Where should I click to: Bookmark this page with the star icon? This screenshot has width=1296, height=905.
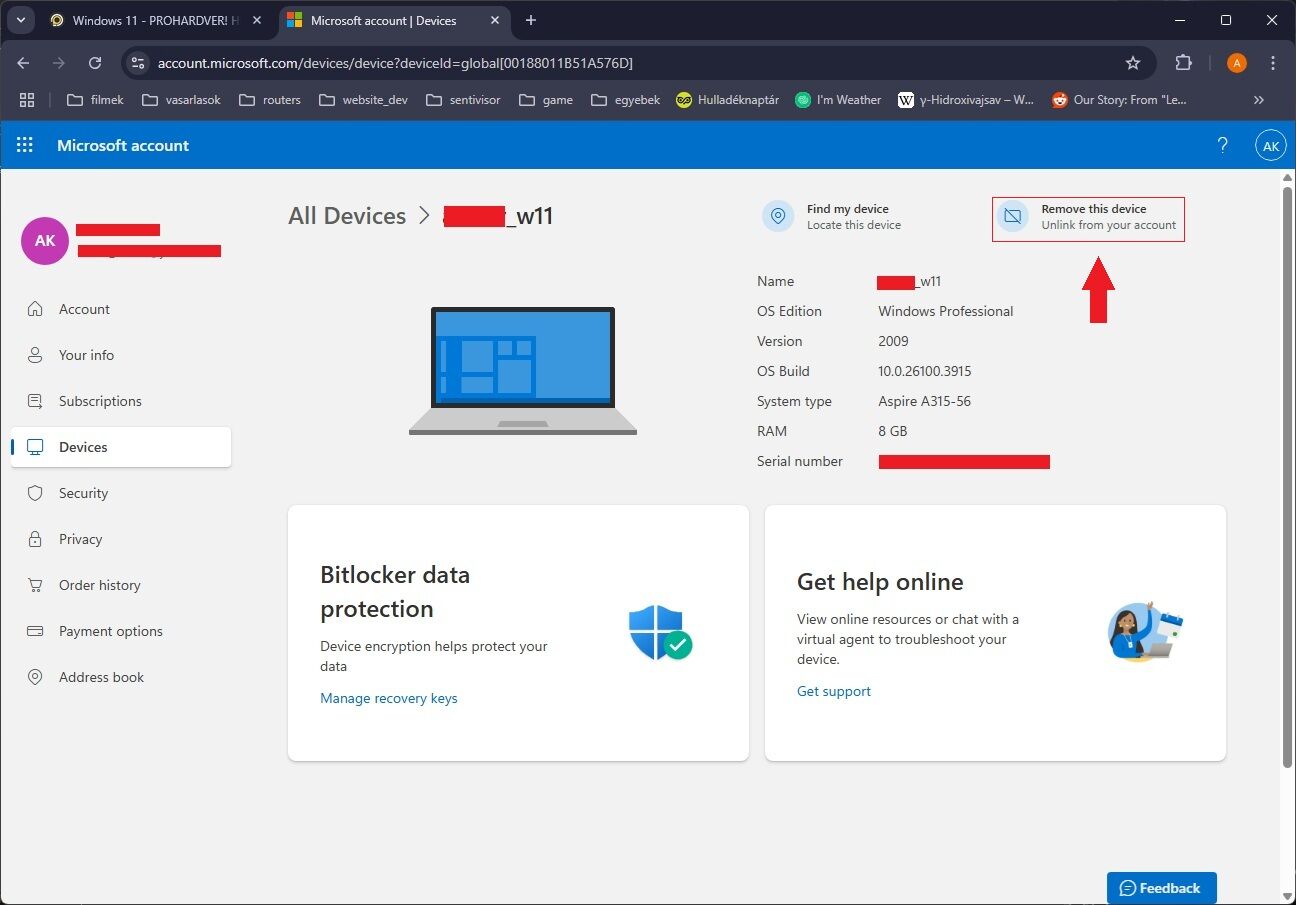point(1133,63)
